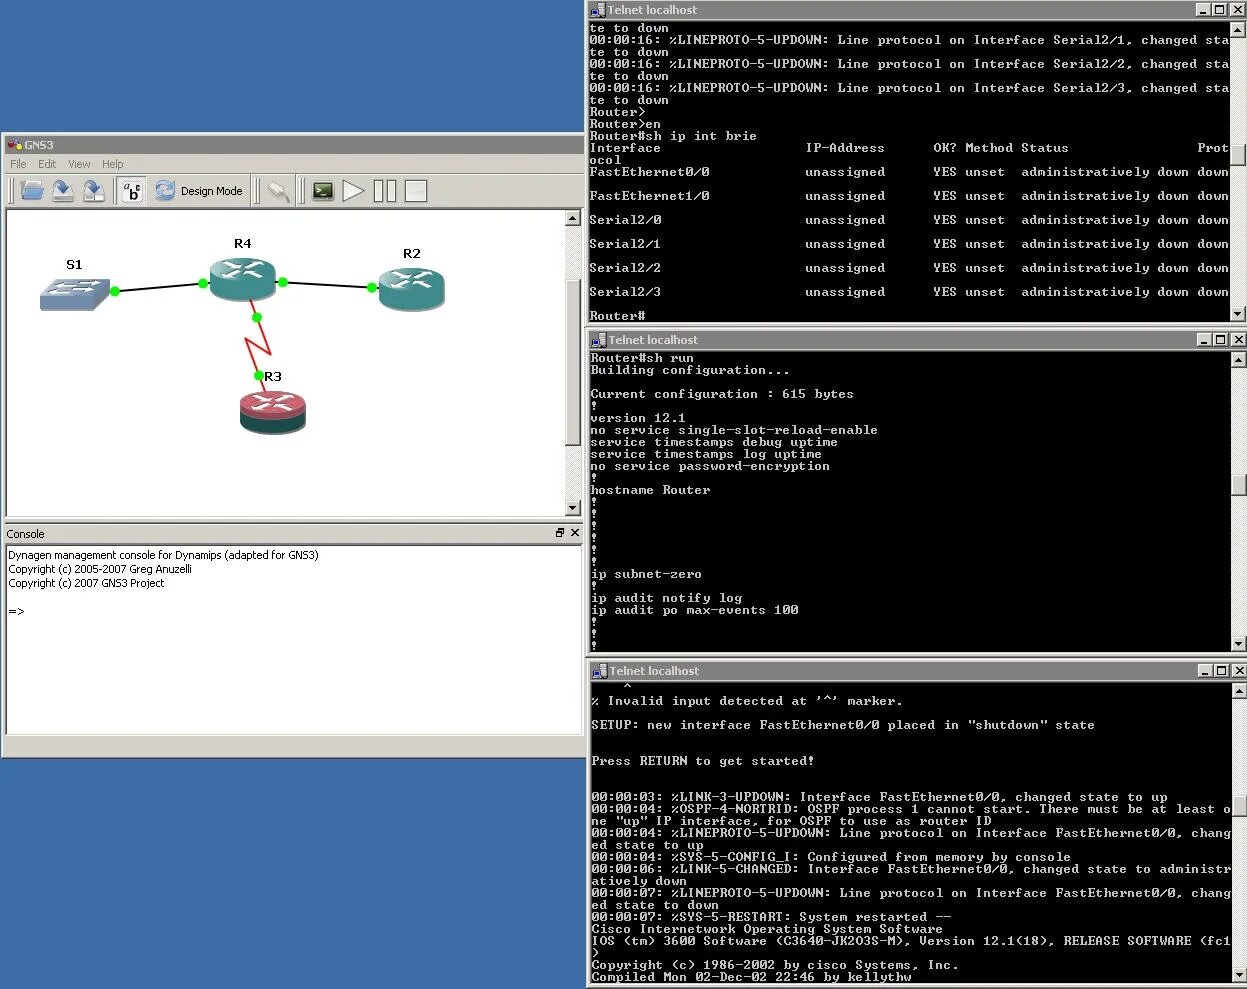Select the R4 router node
The image size is (1247, 989).
coord(242,279)
